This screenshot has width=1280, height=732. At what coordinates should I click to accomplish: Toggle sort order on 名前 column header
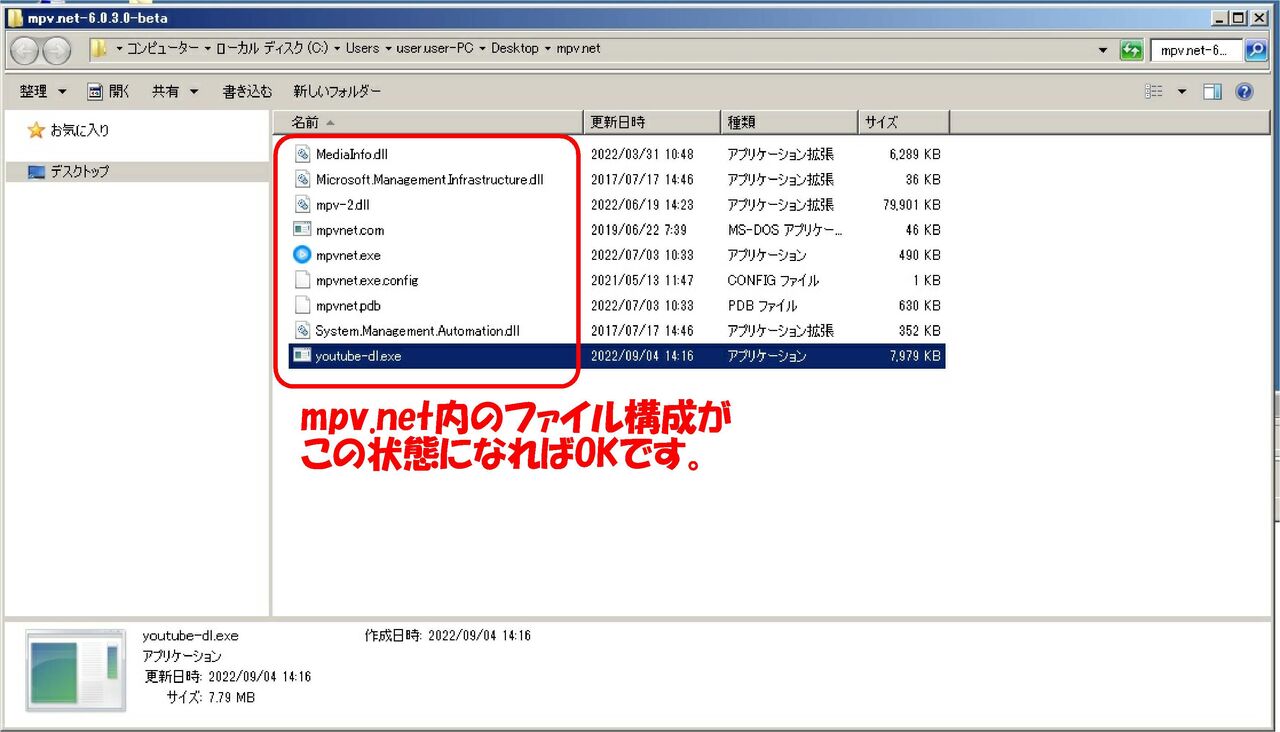[310, 121]
